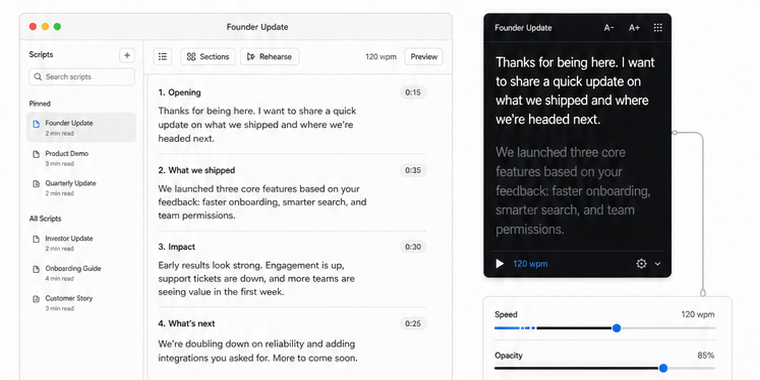Click the dimmed upcoming paragraph in teleprompter
The height and width of the screenshot is (380, 760).
(x=572, y=190)
